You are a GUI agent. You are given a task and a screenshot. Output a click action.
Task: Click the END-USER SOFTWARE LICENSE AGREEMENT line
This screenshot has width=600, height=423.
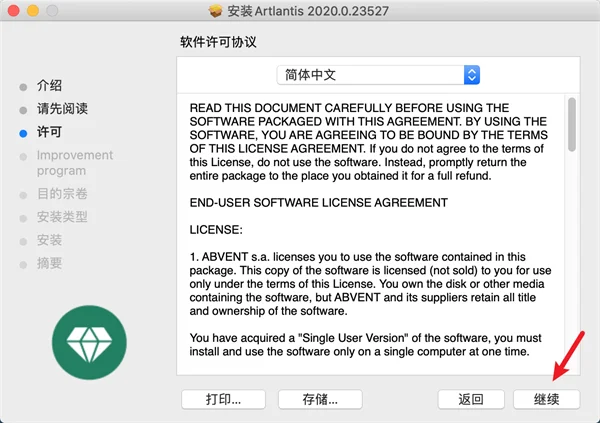[318, 203]
